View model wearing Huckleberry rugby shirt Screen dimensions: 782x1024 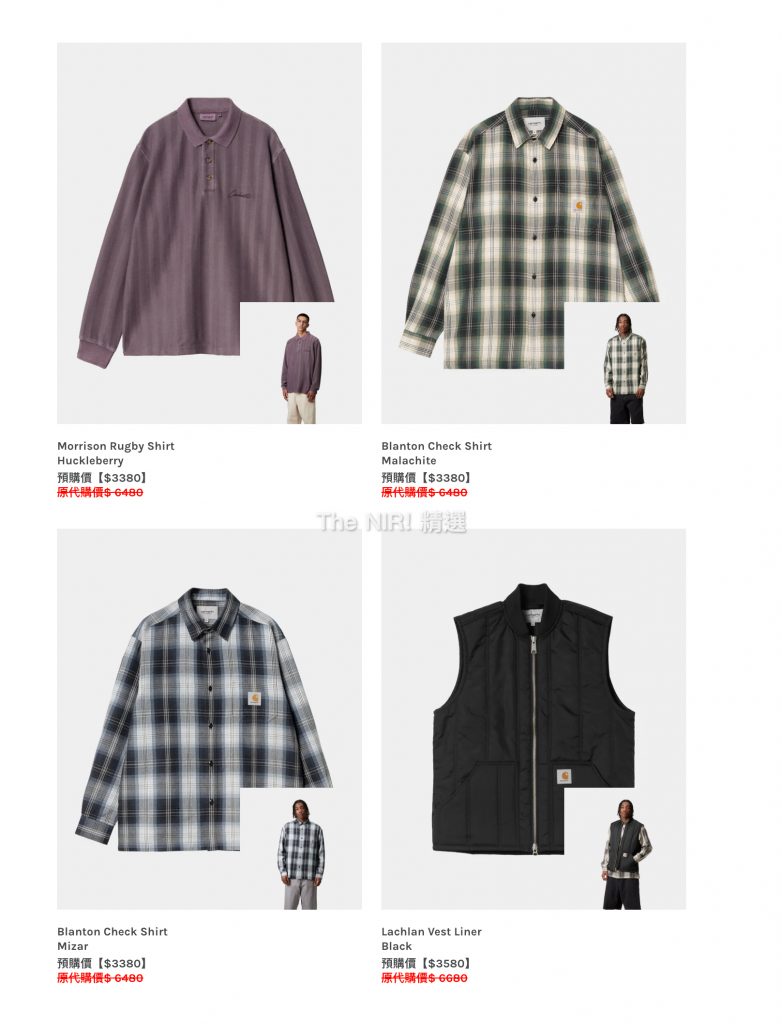pyautogui.click(x=301, y=369)
